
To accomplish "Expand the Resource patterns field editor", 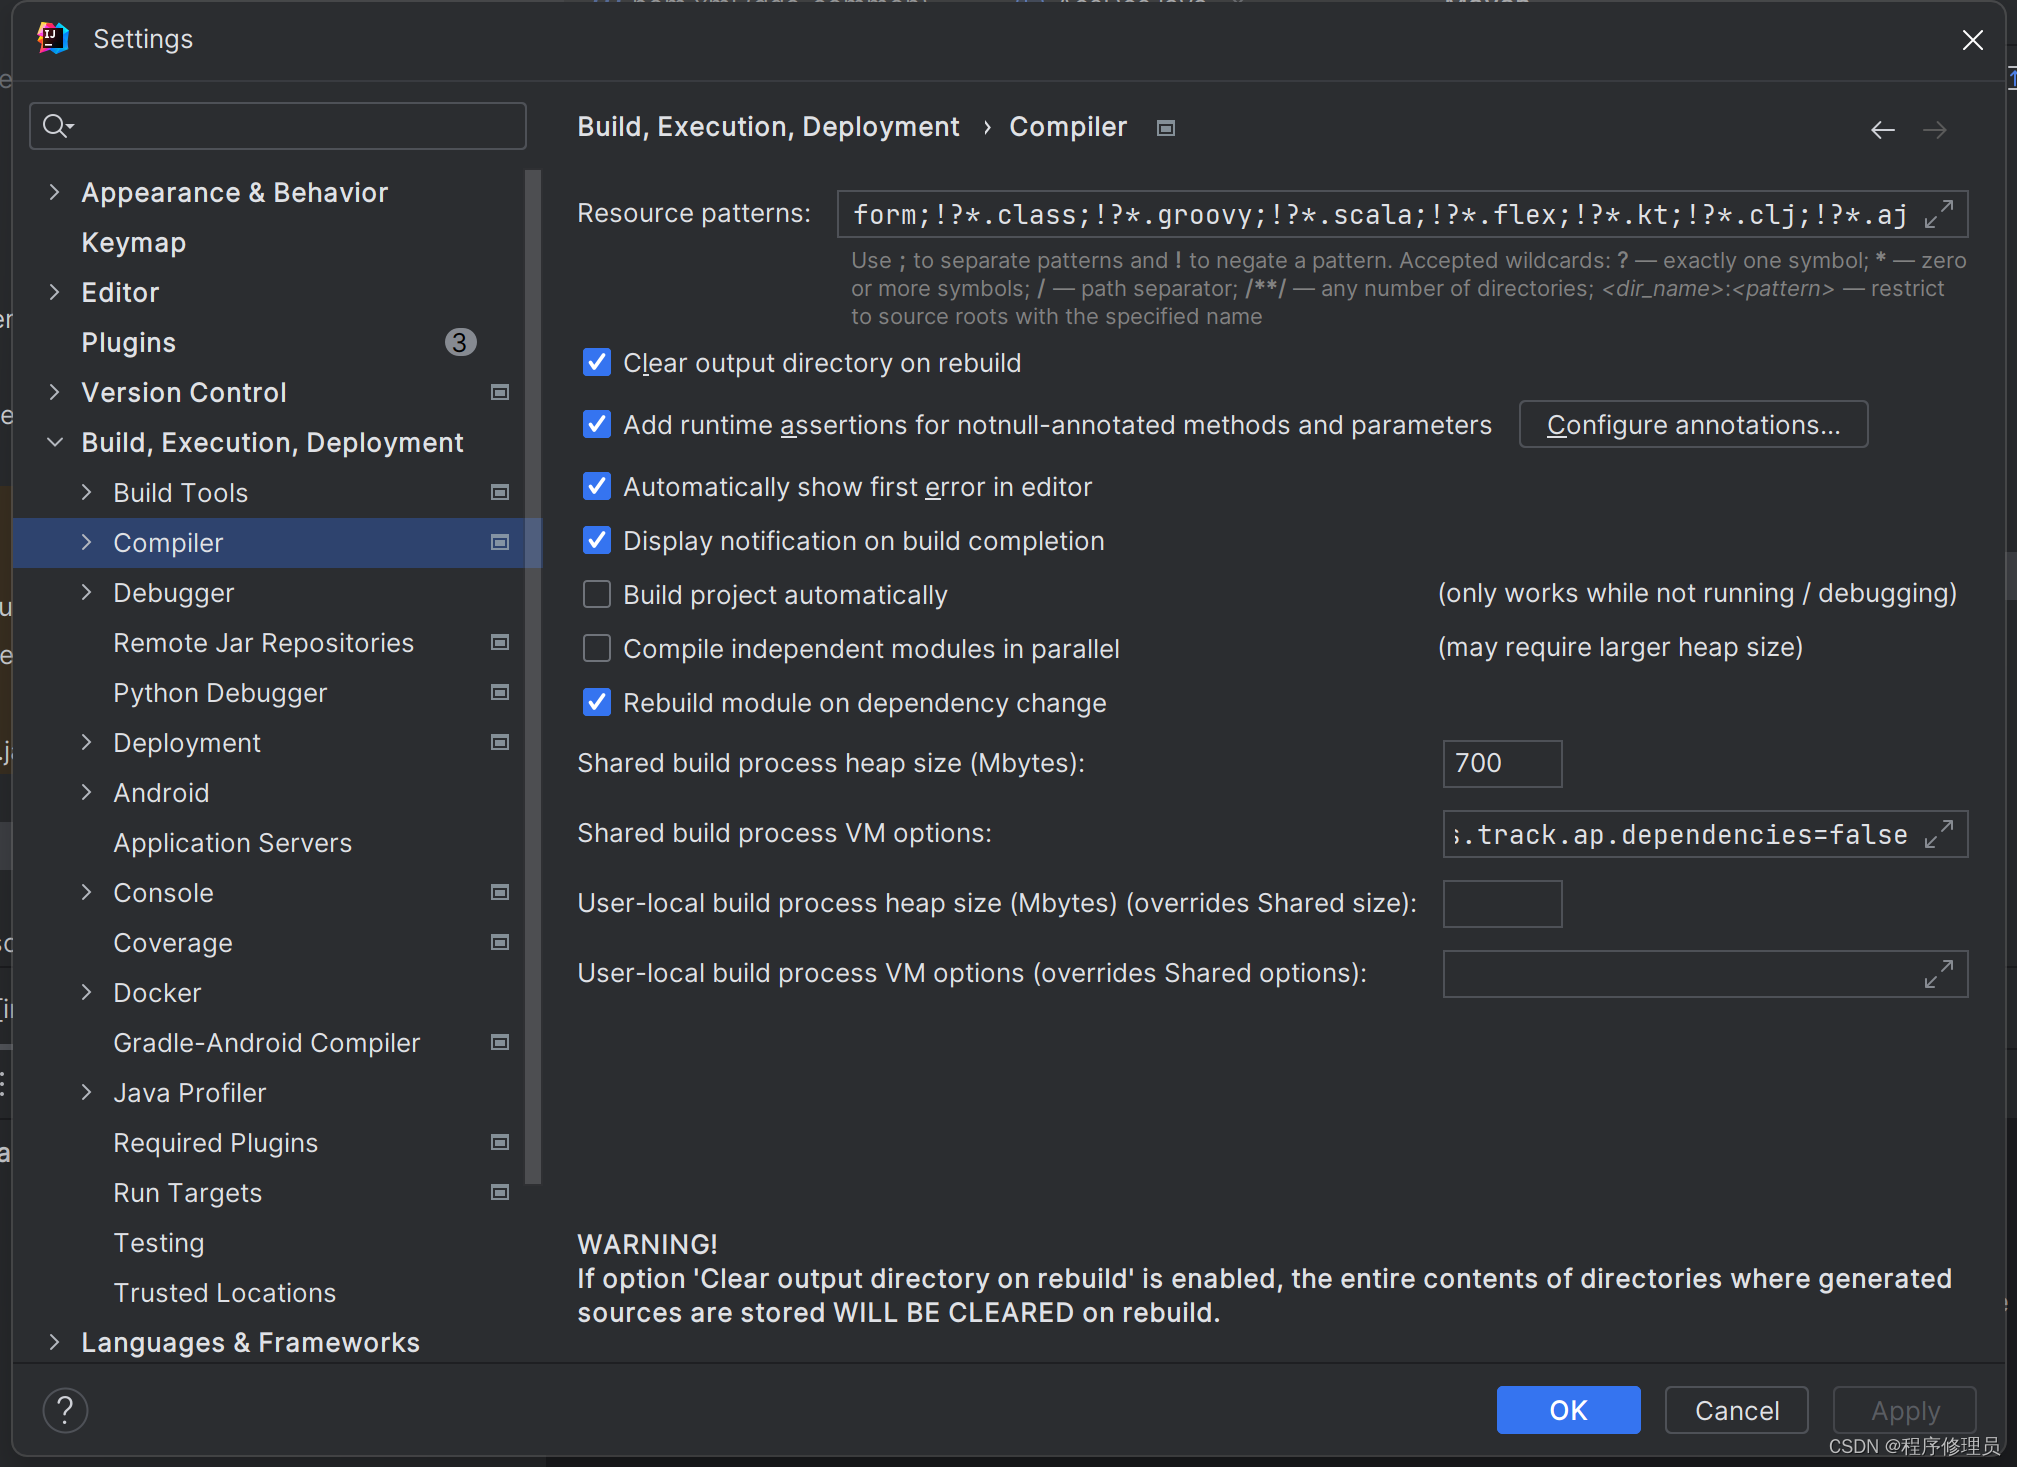I will [x=1938, y=214].
